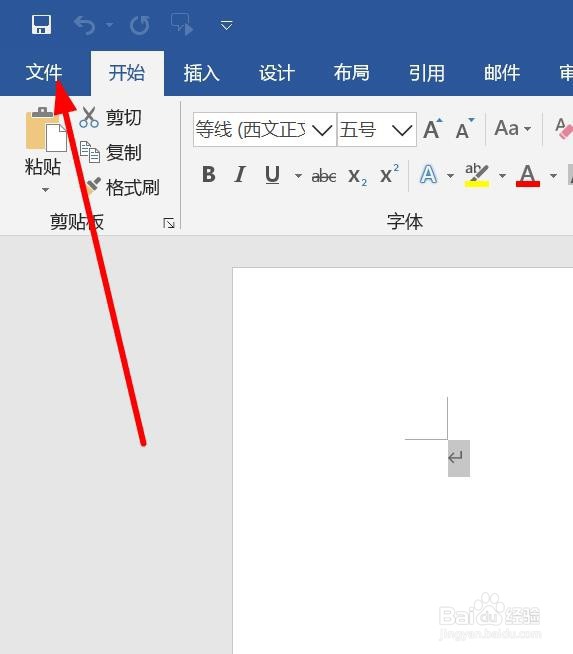Click the touch/mouse mode icon
Viewport: 573px width, 654px height.
pos(182,24)
